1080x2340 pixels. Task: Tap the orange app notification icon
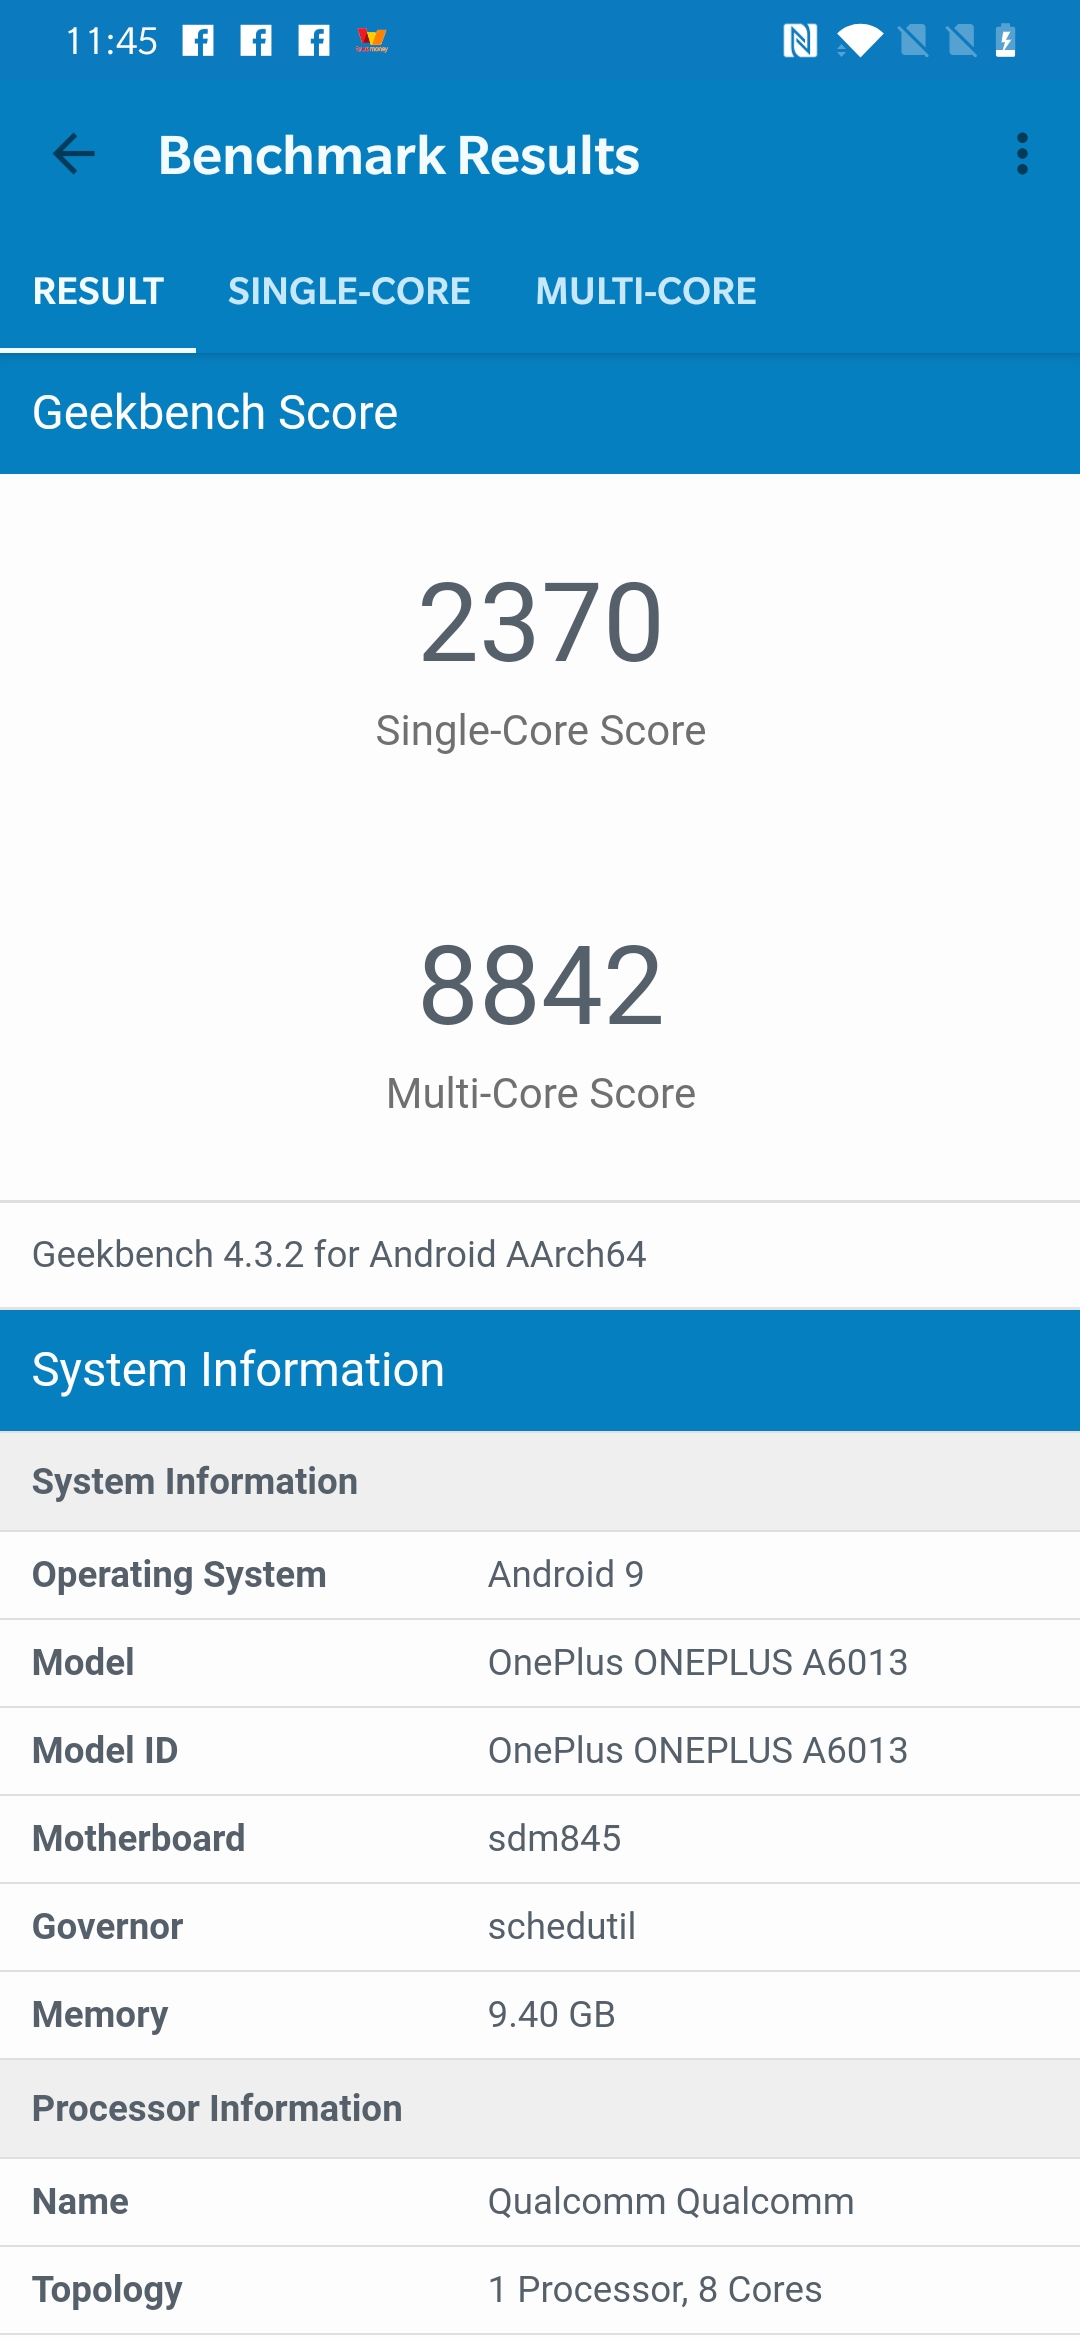pos(372,41)
